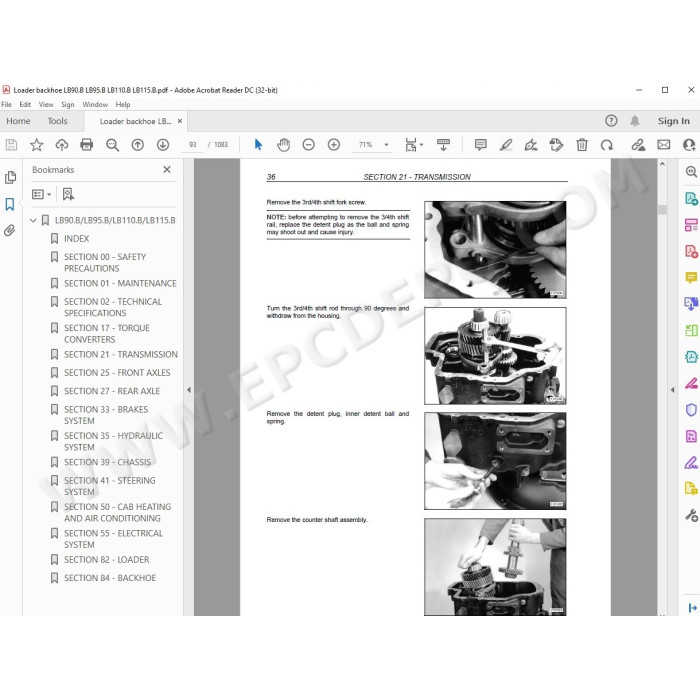
Task: Click the current page number field
Action: click(x=193, y=145)
